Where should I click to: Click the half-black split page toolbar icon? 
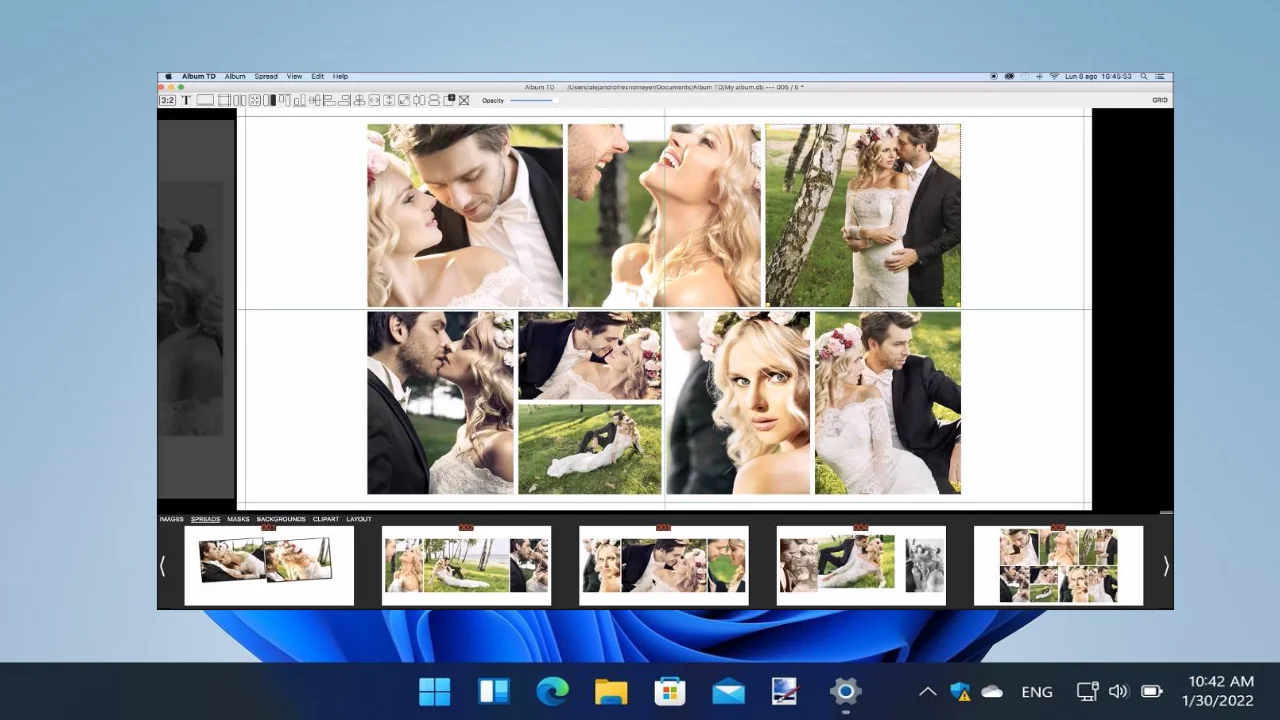(x=270, y=100)
